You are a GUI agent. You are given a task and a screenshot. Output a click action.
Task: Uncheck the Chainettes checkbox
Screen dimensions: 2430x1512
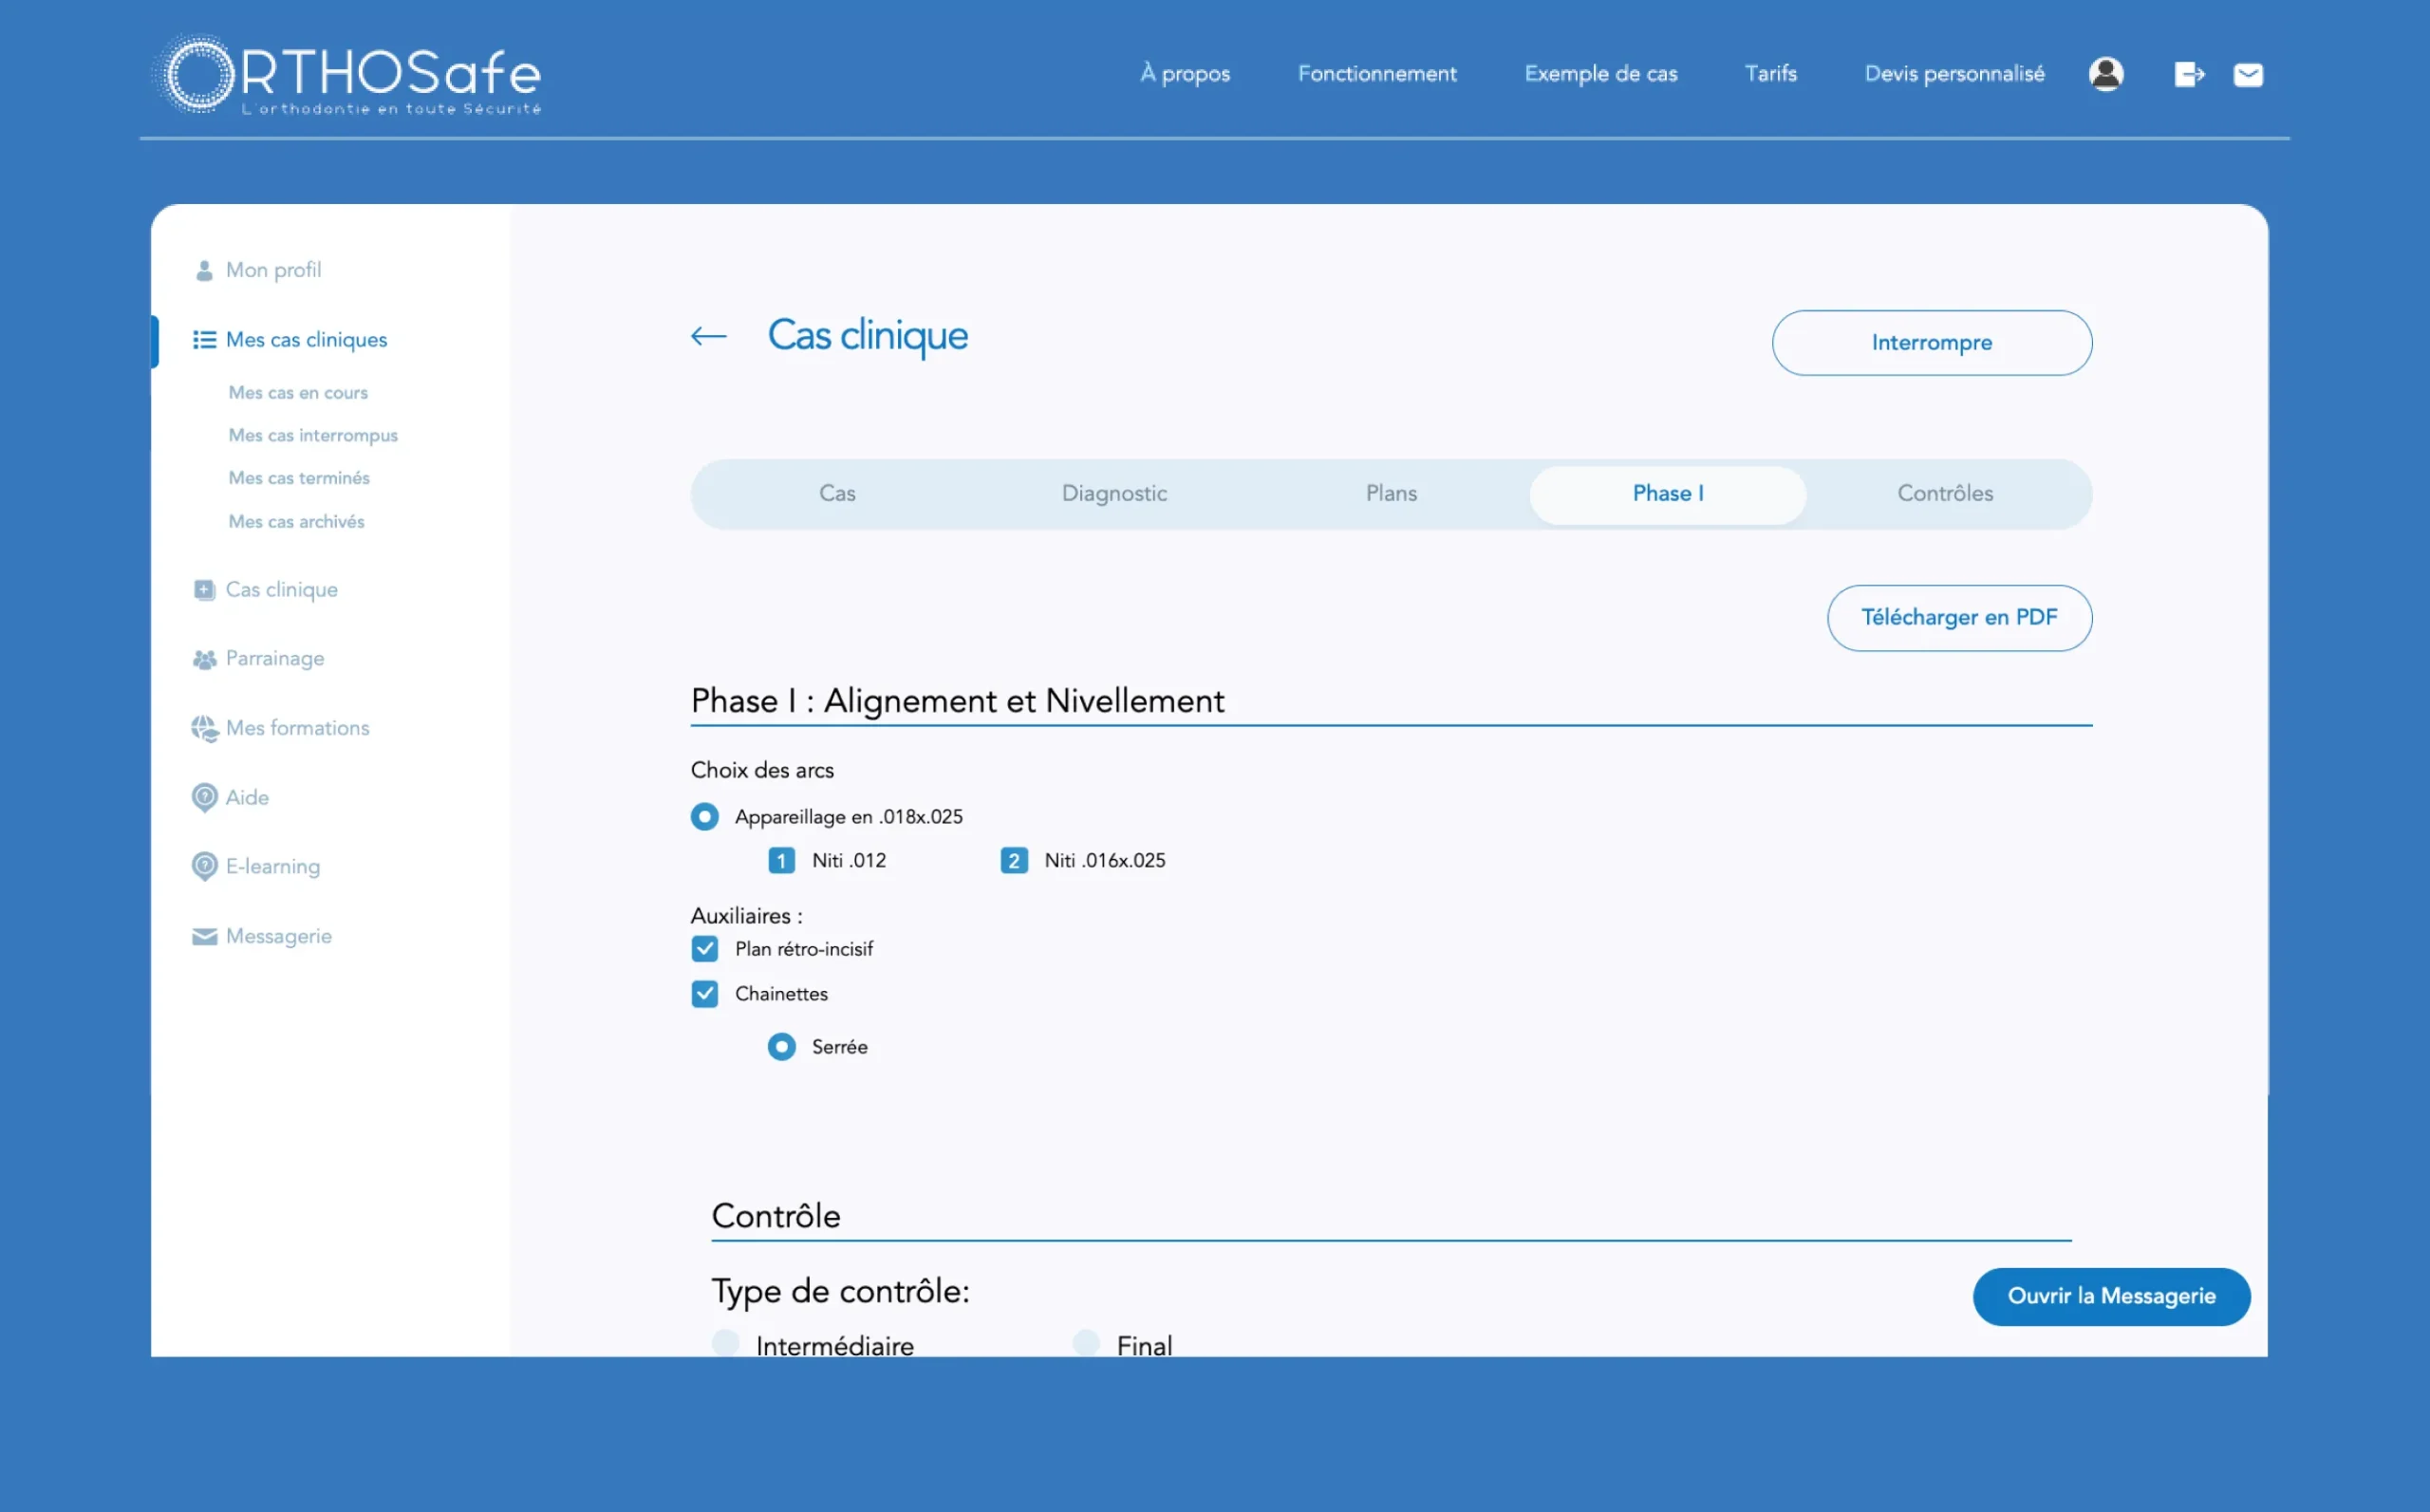704,993
